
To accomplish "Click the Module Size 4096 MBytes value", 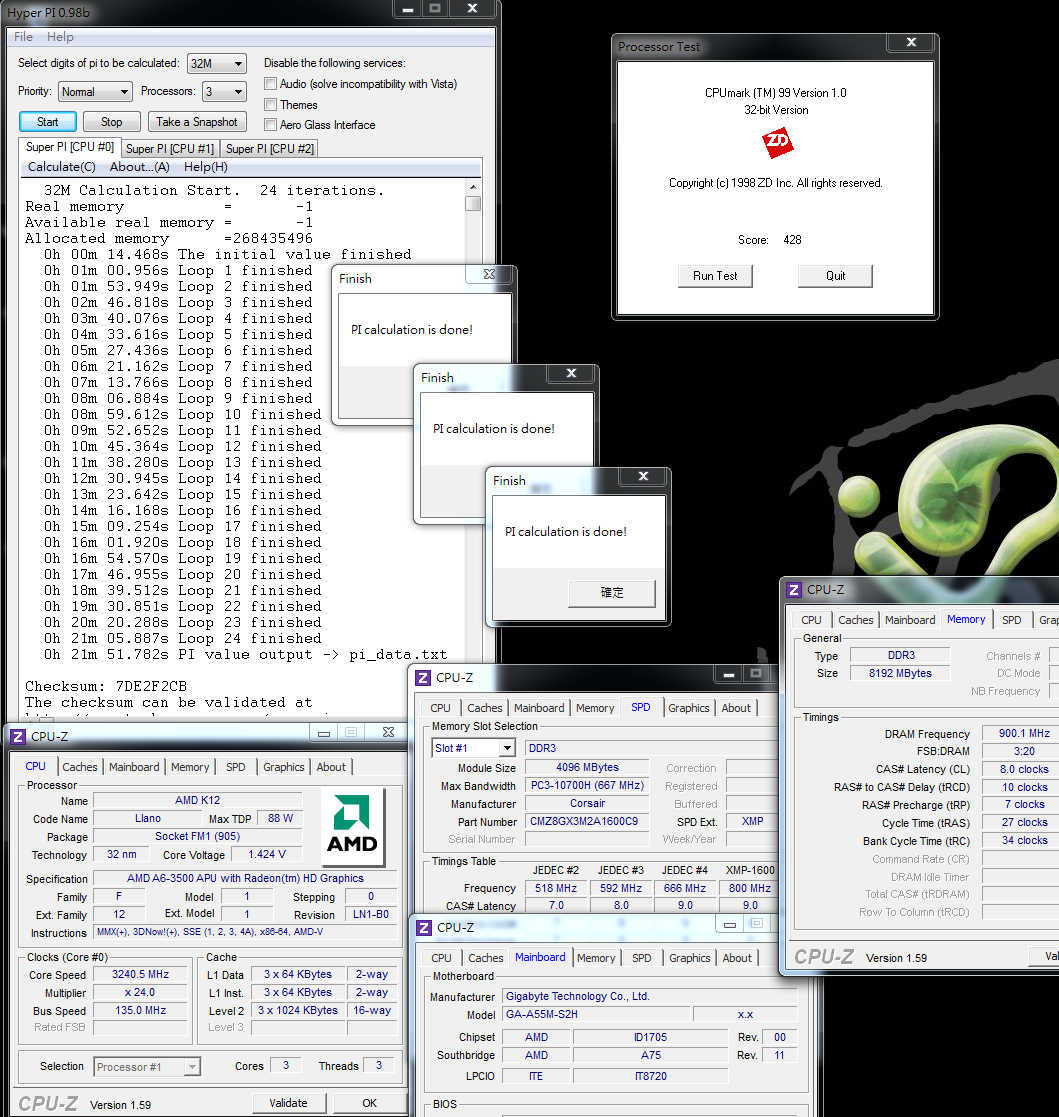I will click(587, 768).
